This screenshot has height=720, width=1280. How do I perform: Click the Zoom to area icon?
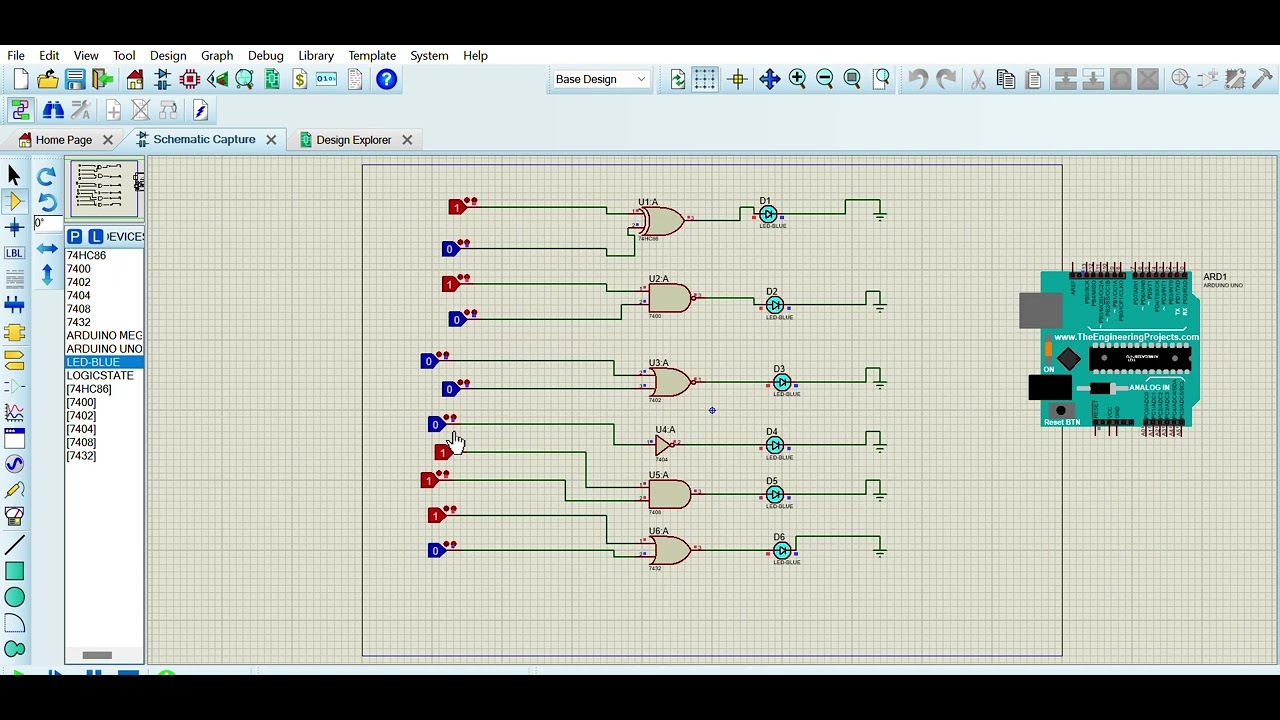[x=881, y=79]
